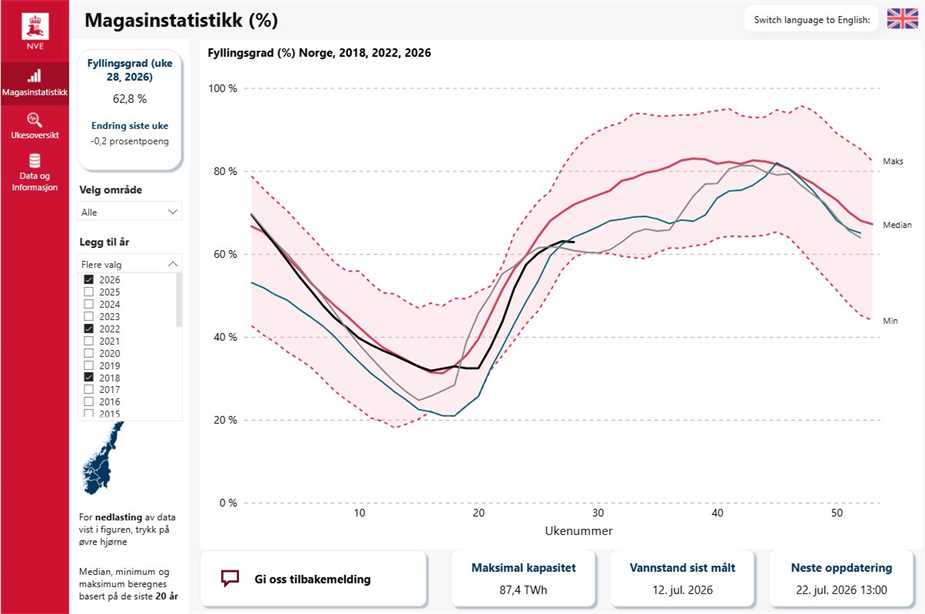925x614 pixels.
Task: Click the year list scrollbar
Action: click(179, 300)
